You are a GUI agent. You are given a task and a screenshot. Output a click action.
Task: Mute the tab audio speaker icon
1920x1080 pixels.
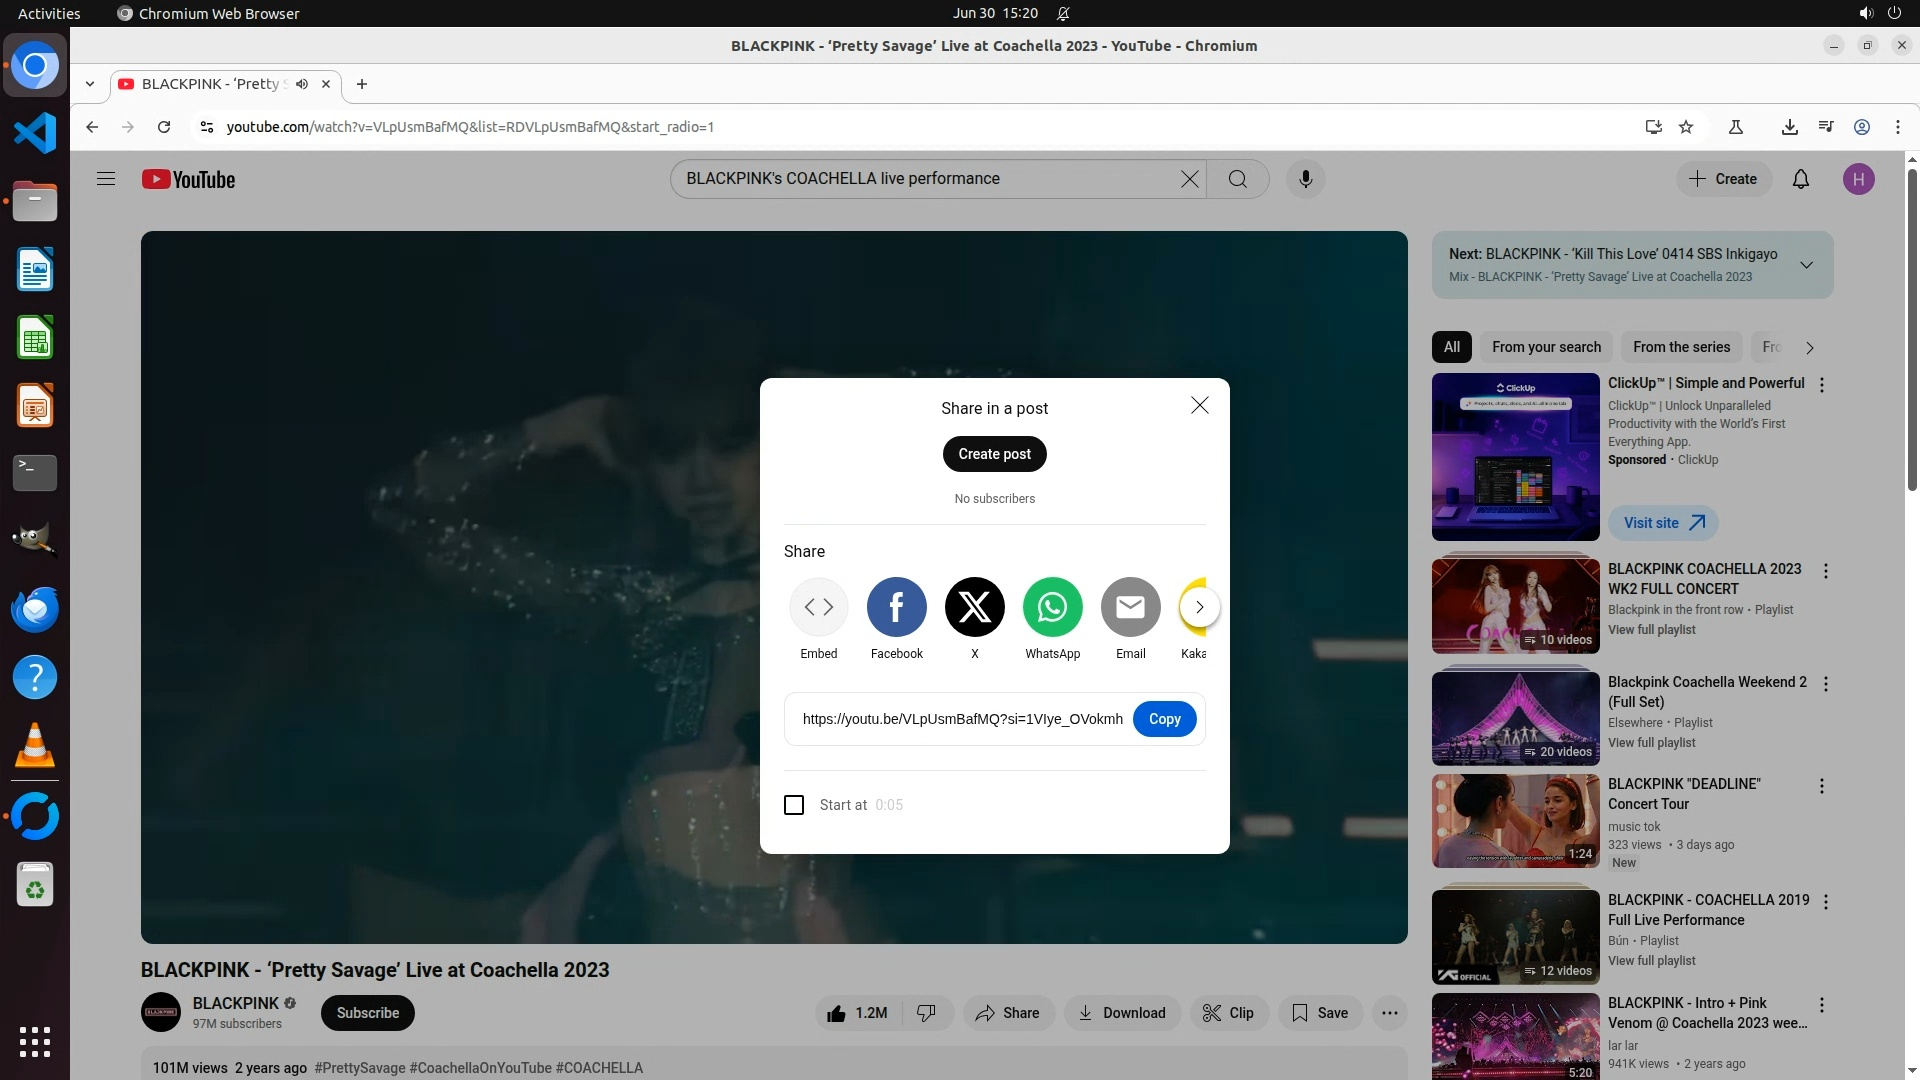tap(302, 84)
